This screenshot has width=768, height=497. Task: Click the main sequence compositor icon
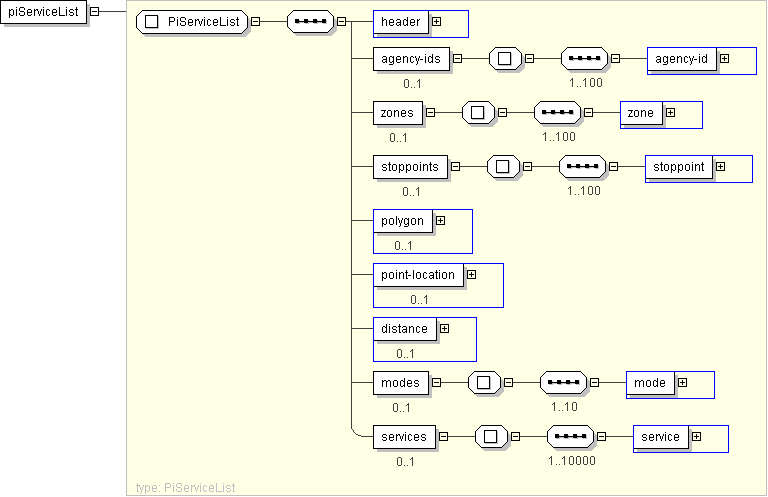311,22
